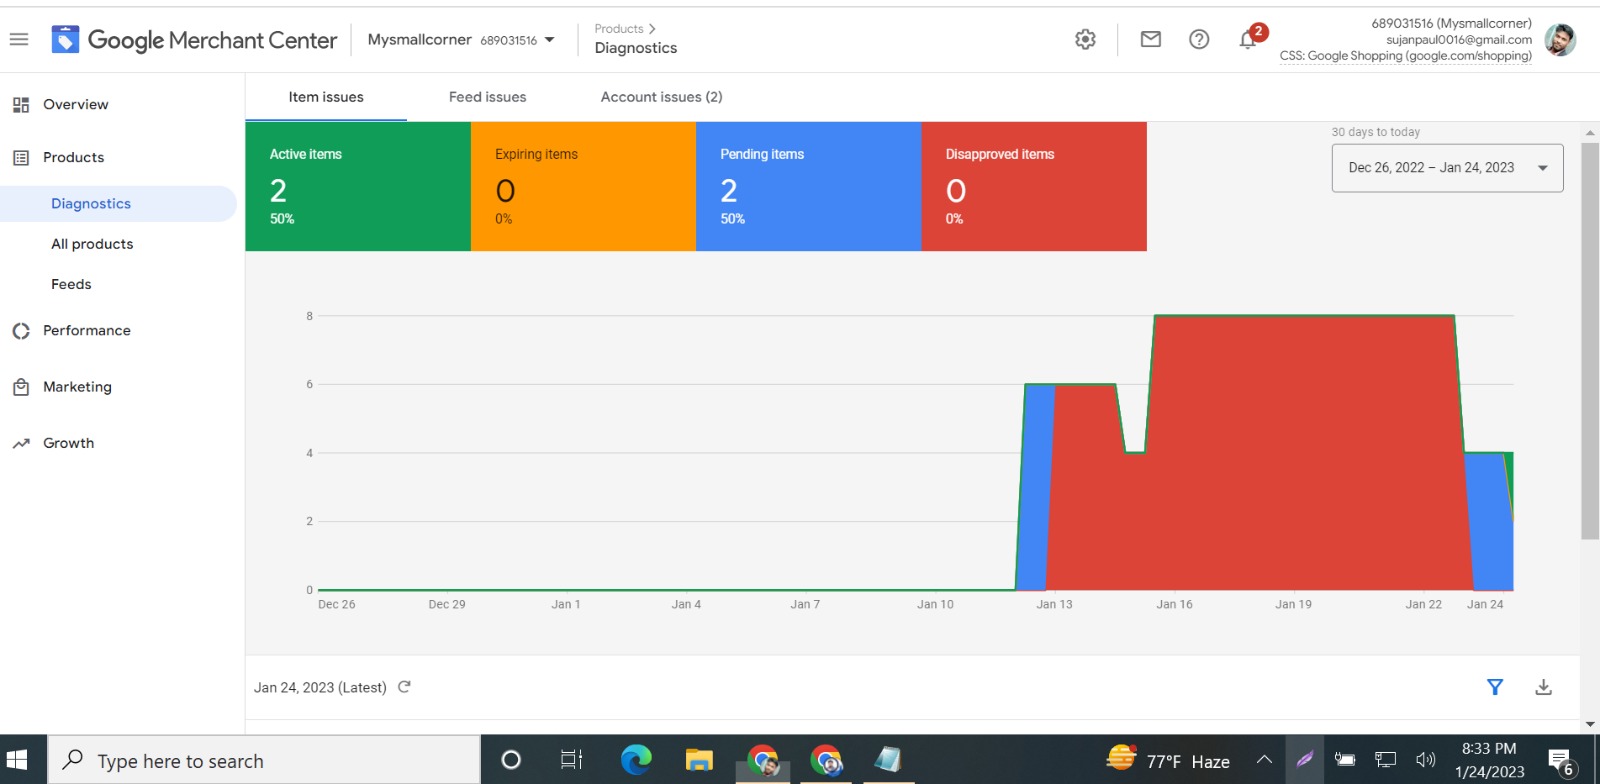1600x784 pixels.
Task: Click the Products breadcrumb link
Action: [x=619, y=29]
